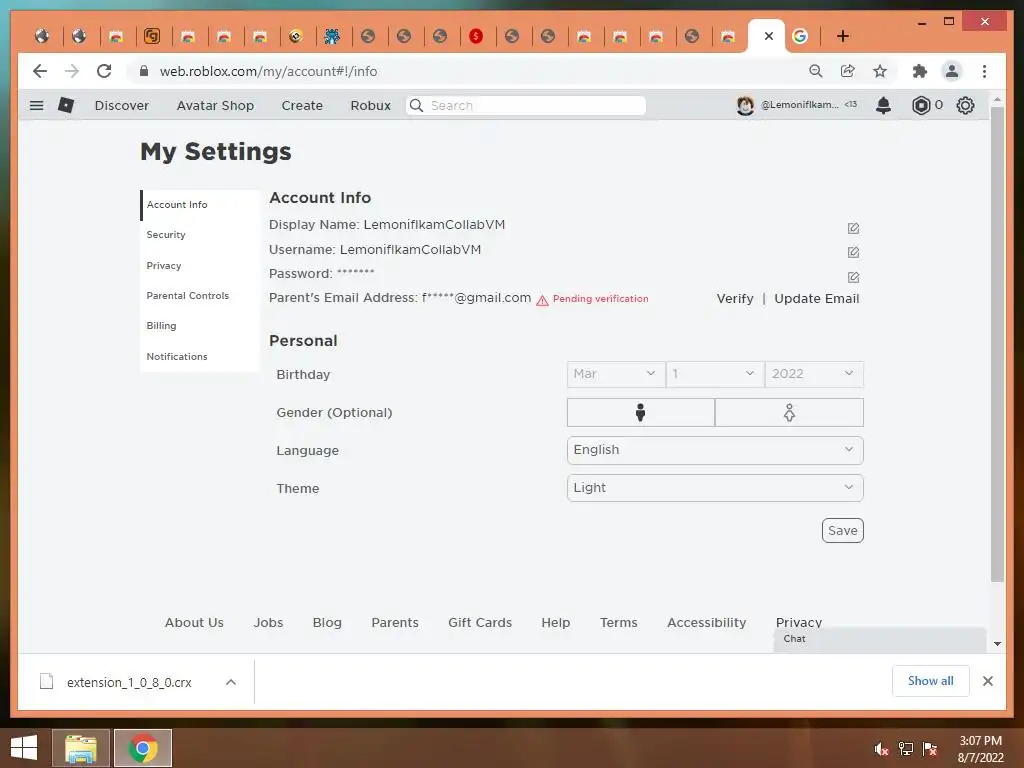Open Help footer link
Image resolution: width=1024 pixels, height=768 pixels.
tap(556, 622)
